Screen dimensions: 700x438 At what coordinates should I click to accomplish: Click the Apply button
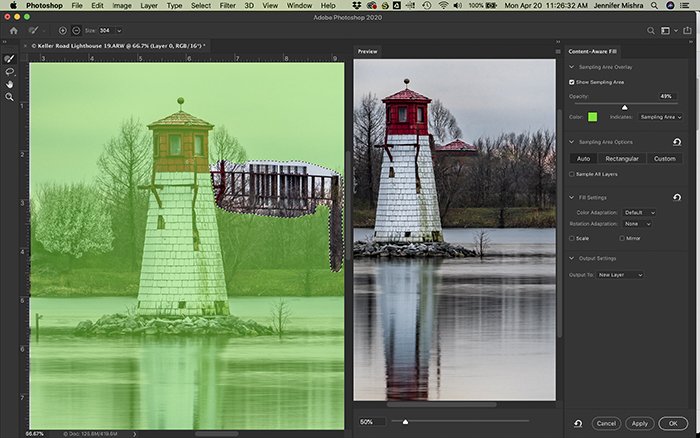639,423
